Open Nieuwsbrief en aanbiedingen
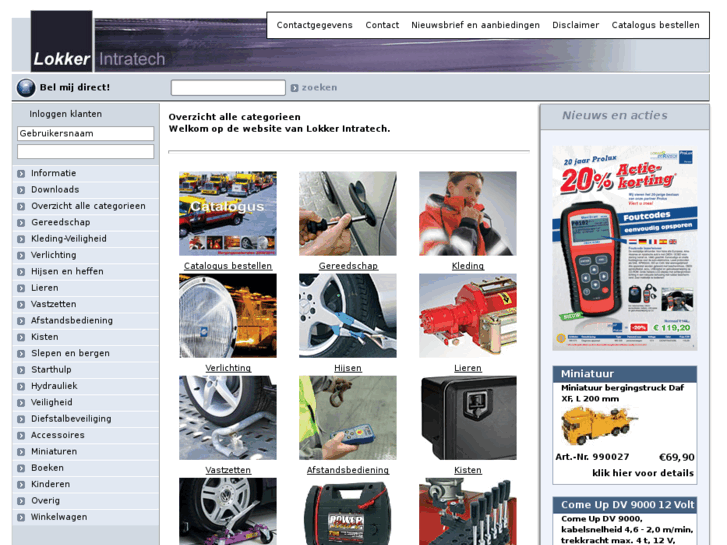Screen dimensions: 727x545 click(475, 25)
